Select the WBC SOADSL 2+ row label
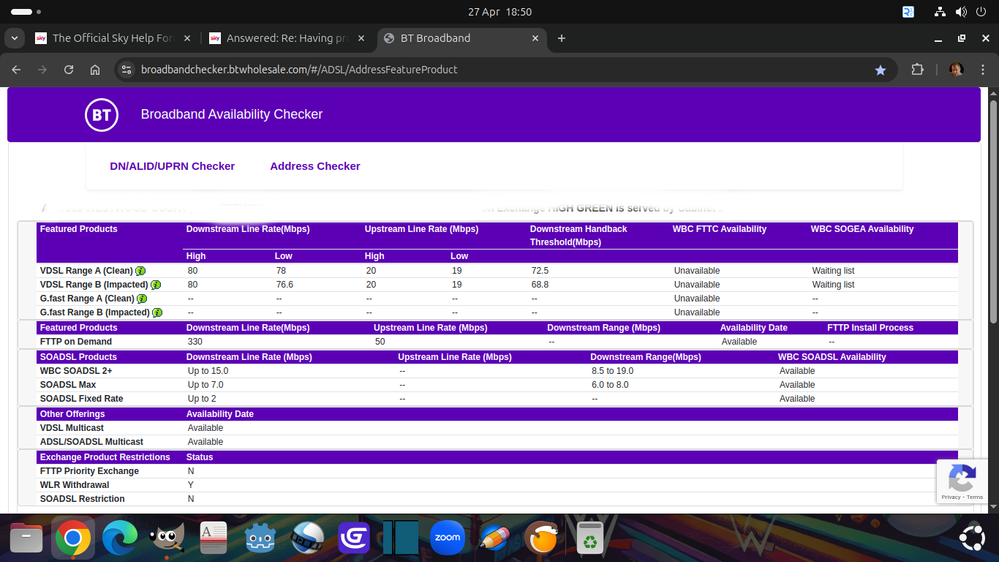Screen dimensions: 999x562 (76, 371)
